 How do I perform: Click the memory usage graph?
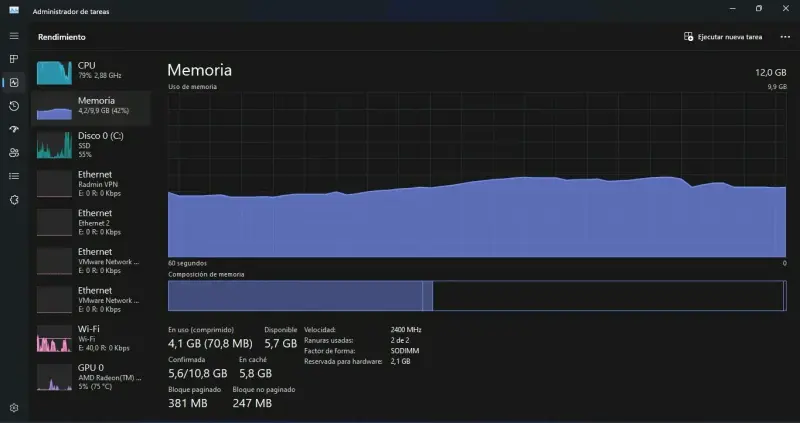[477, 175]
